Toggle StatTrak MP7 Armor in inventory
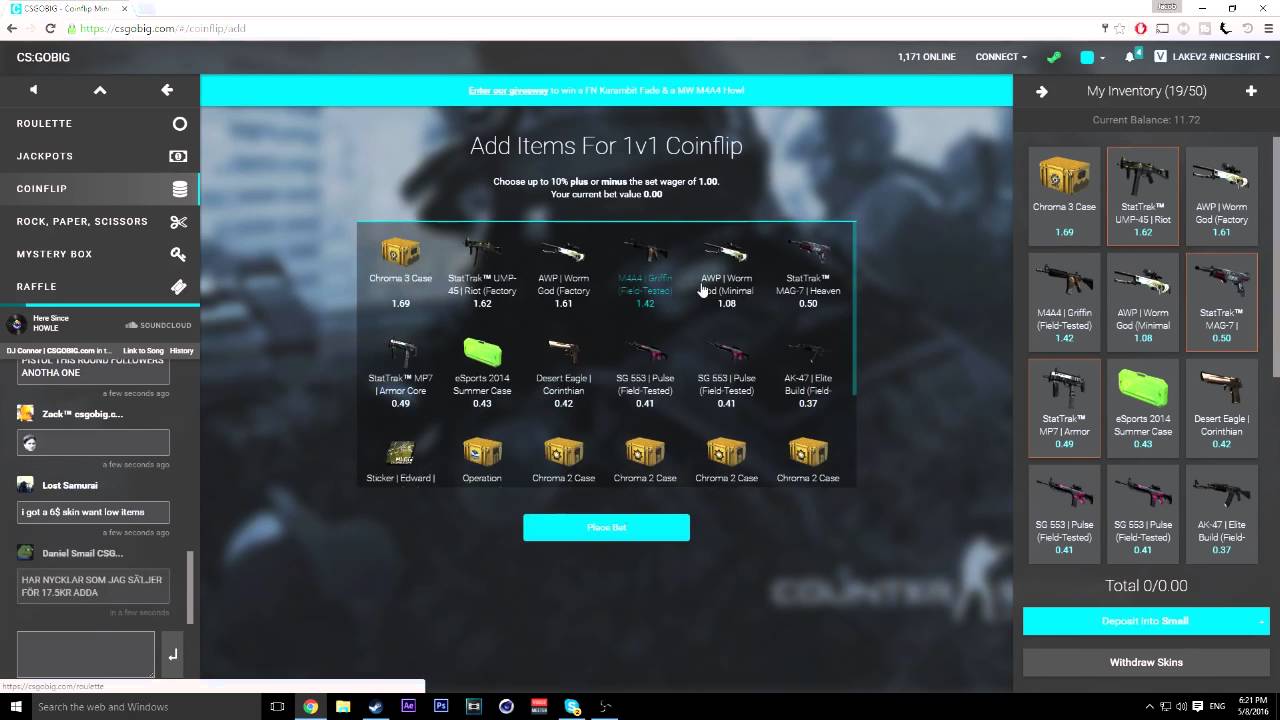Image resolution: width=1280 pixels, height=720 pixels. pyautogui.click(x=1064, y=408)
